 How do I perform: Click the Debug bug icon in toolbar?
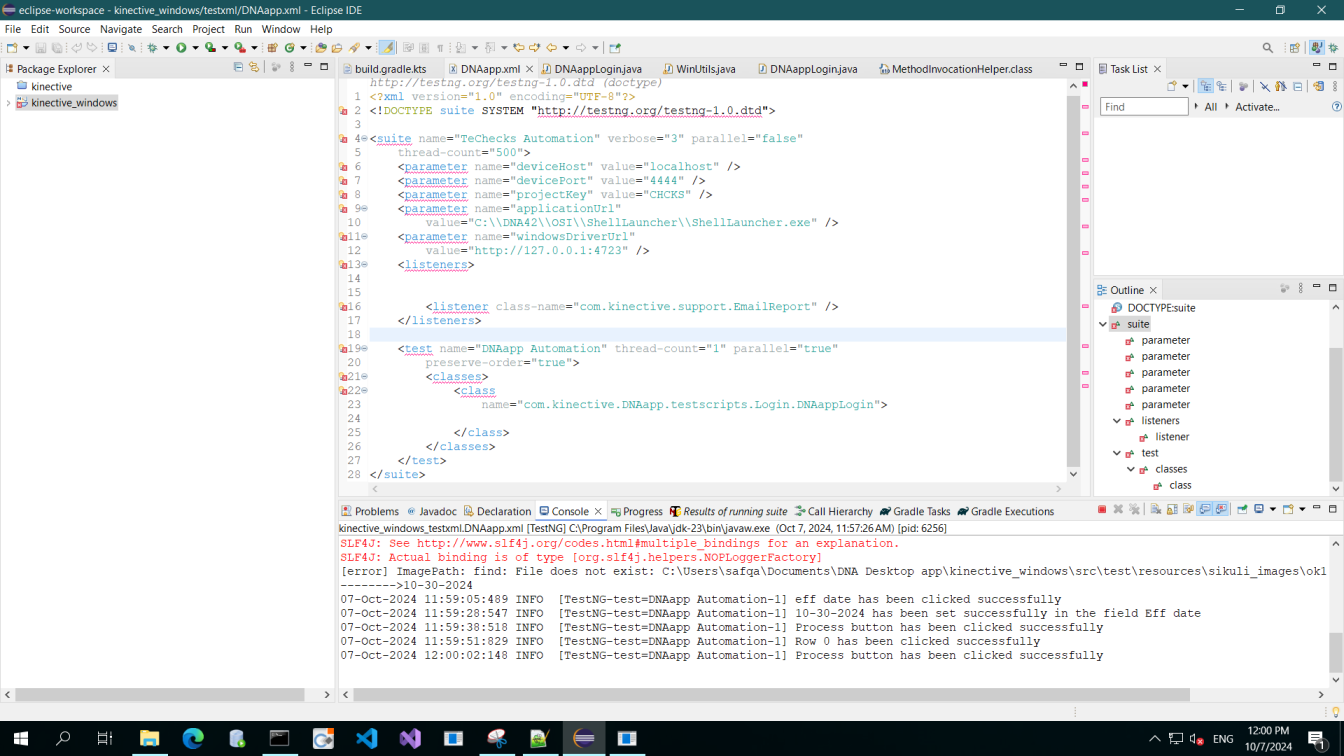coord(153,48)
